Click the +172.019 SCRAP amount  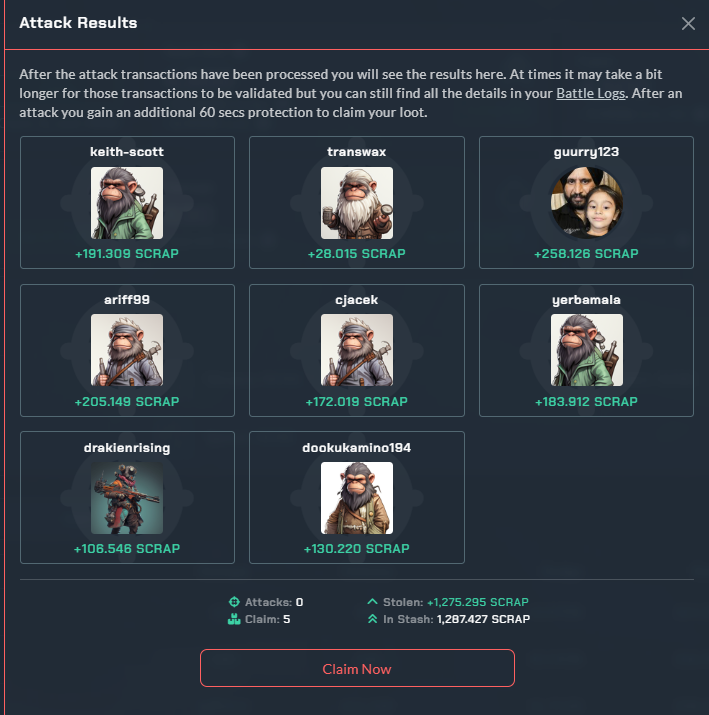[357, 402]
